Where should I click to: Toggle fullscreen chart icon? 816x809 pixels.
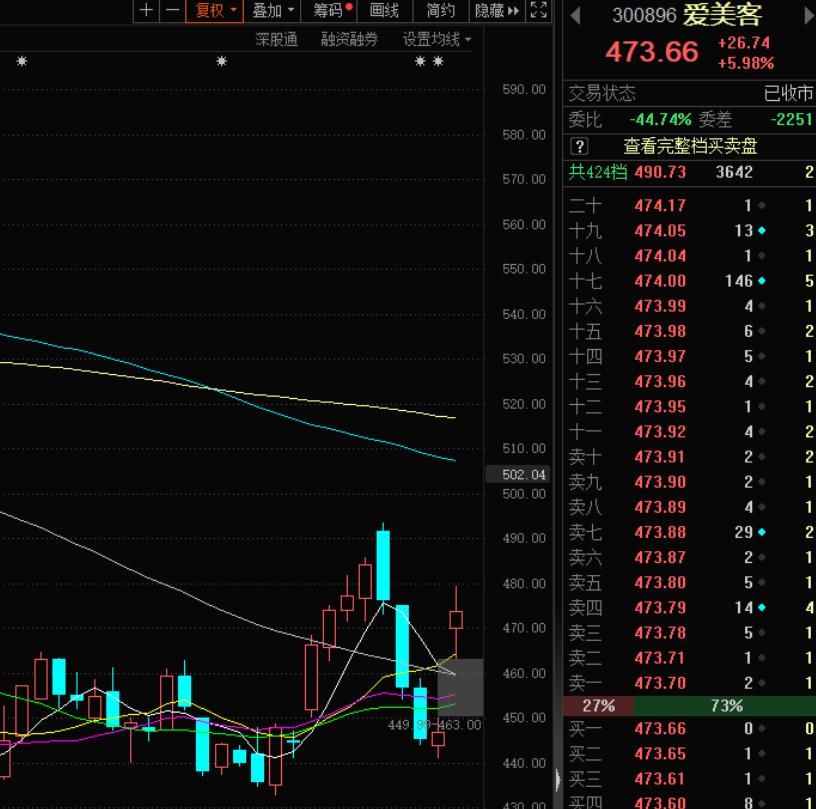[x=539, y=10]
